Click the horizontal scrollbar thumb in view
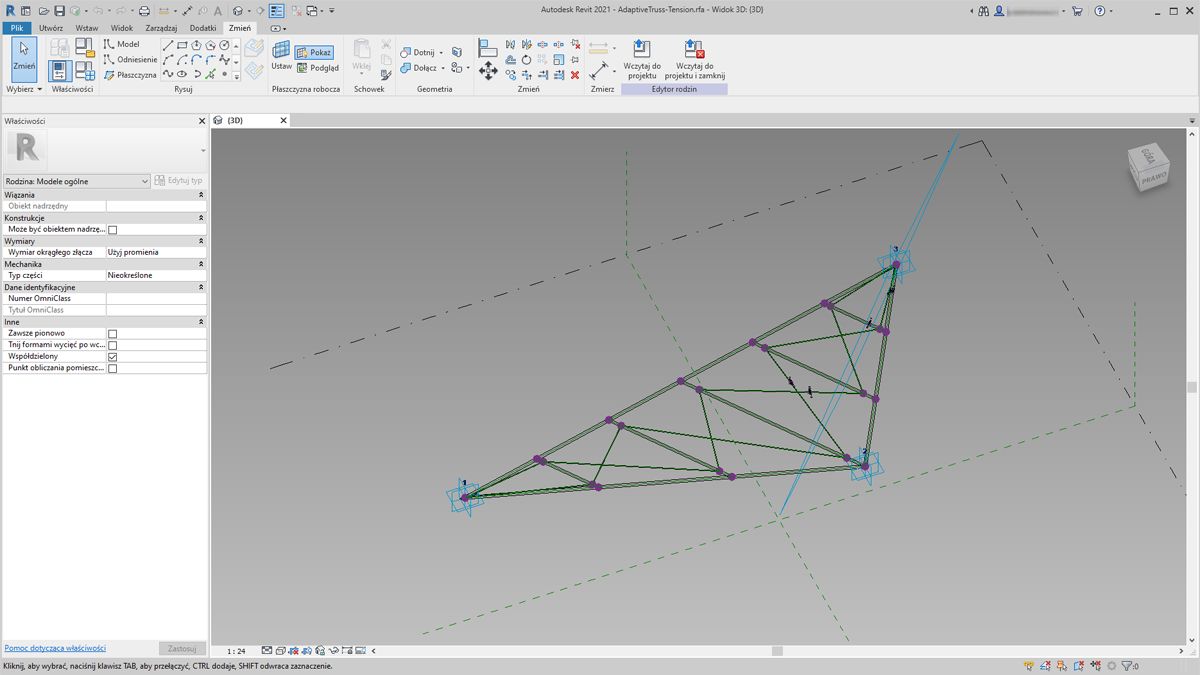The image size is (1200, 675). (x=777, y=651)
